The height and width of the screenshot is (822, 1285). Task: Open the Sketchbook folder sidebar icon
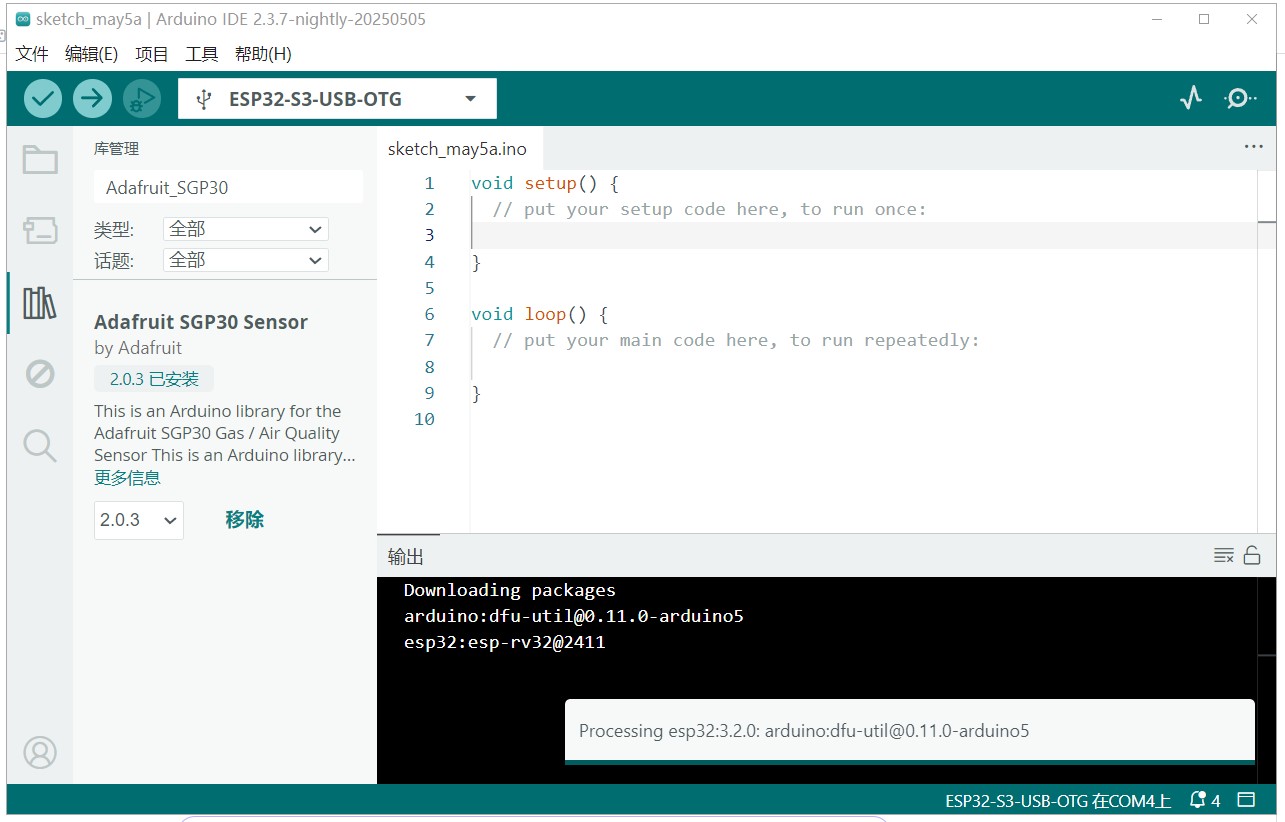[x=40, y=159]
